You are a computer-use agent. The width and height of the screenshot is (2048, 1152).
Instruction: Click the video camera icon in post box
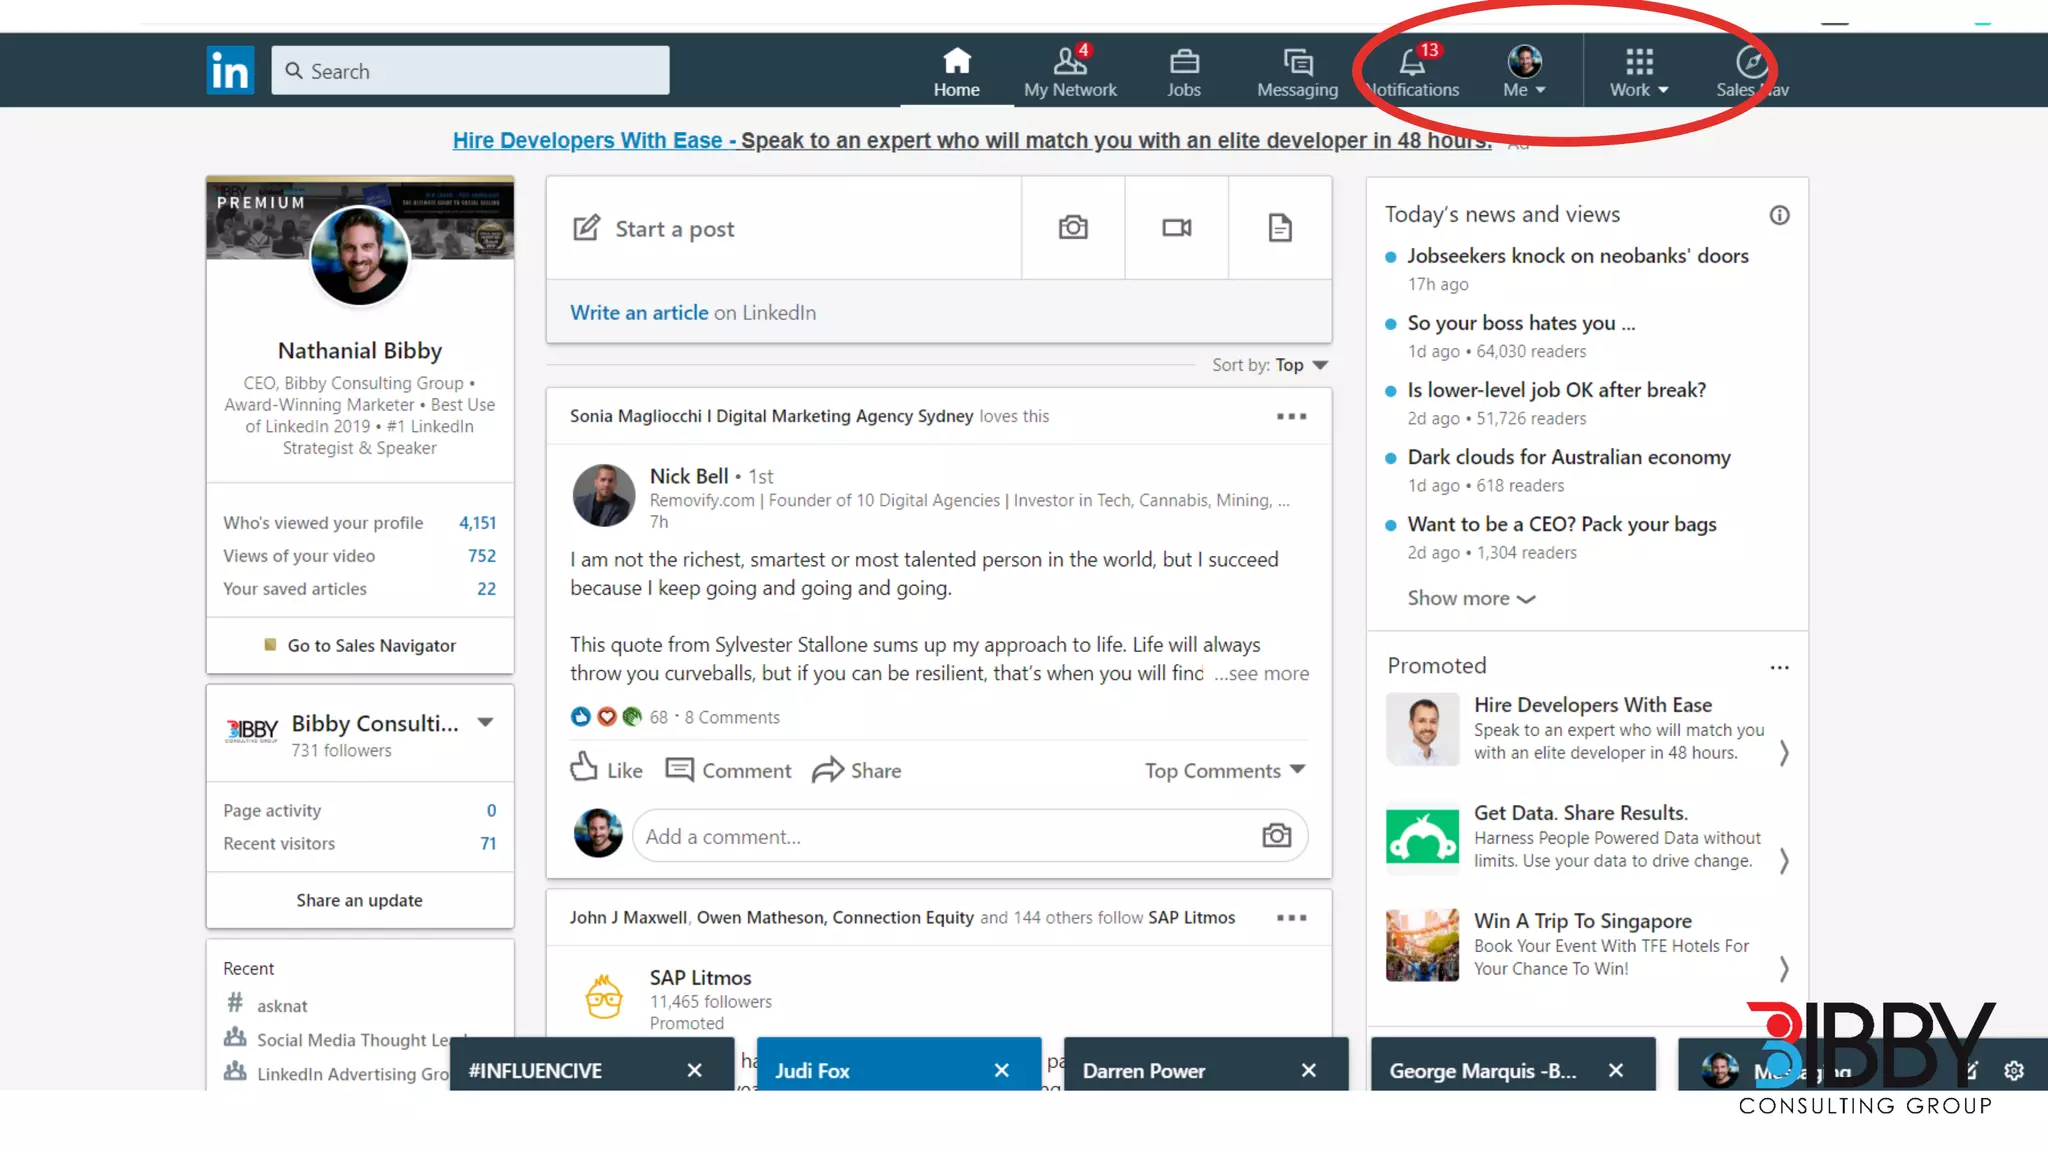point(1177,228)
